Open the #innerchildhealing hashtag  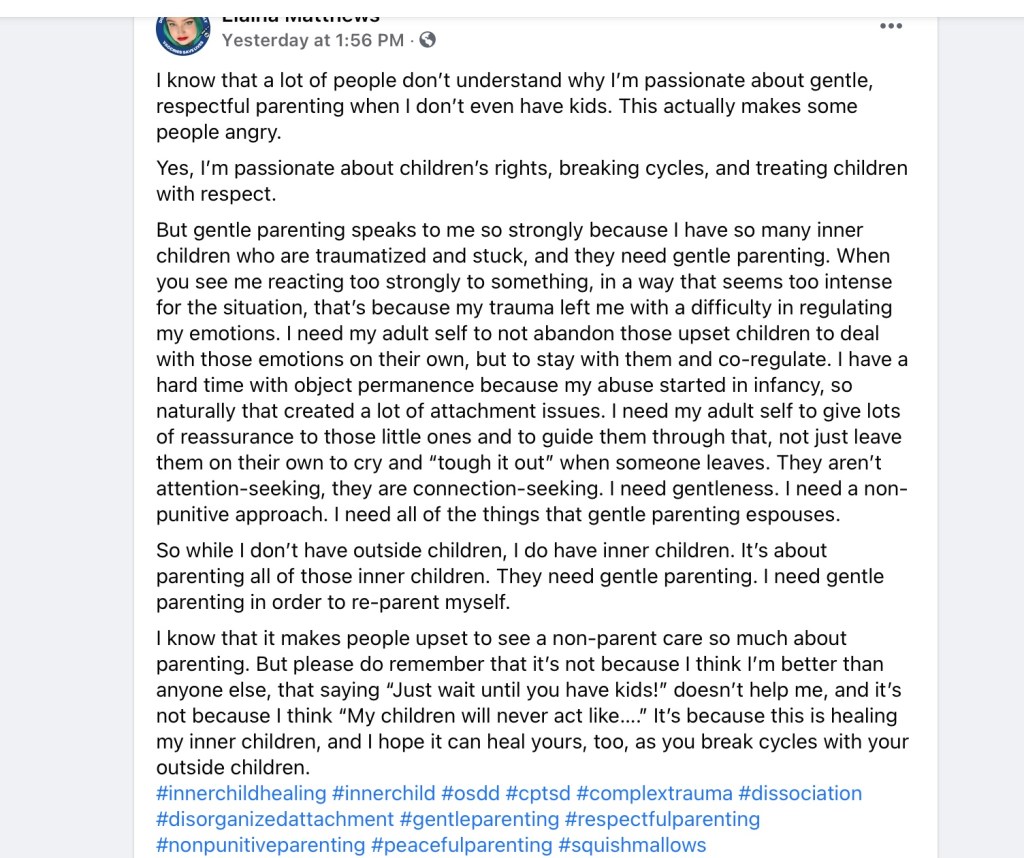241,793
